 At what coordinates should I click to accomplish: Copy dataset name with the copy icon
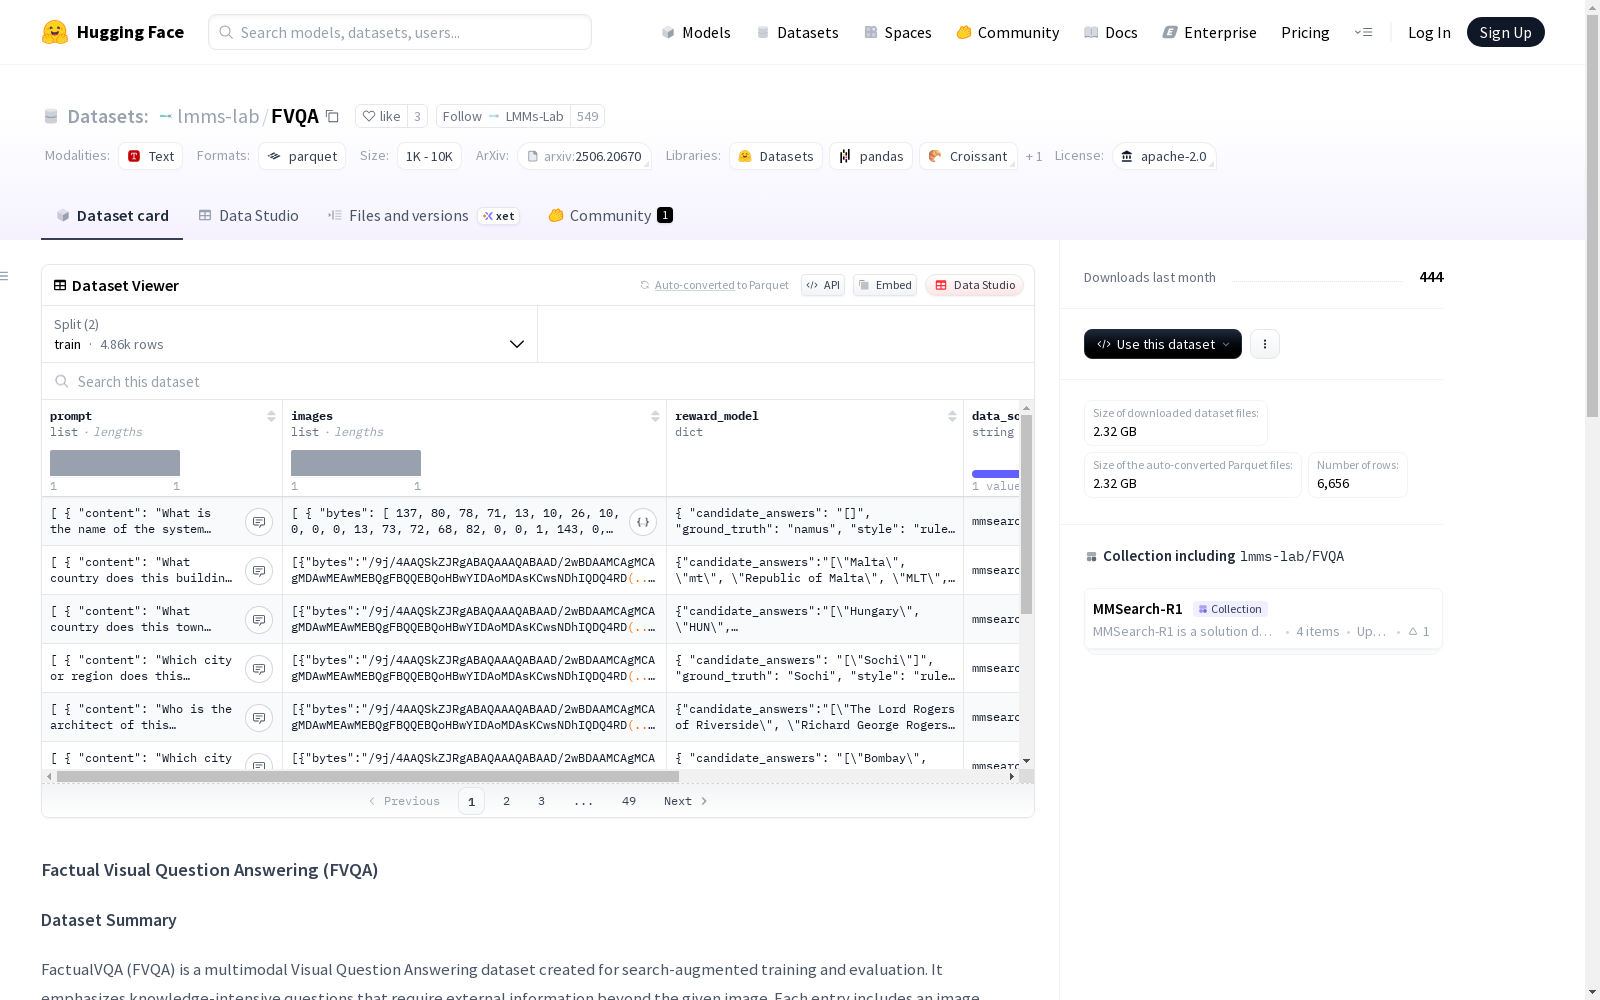pos(333,117)
